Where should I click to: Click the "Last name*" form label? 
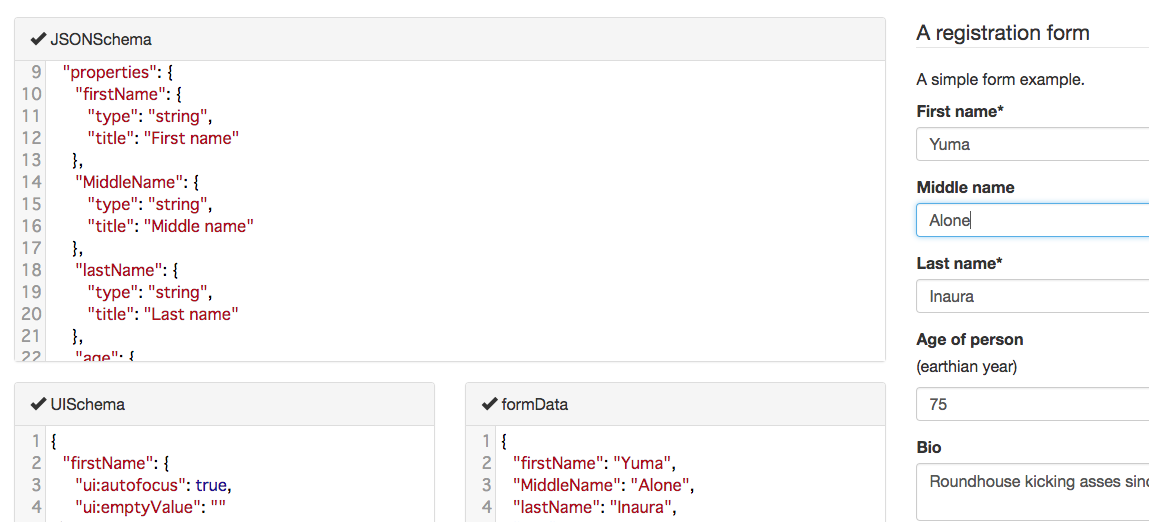[x=959, y=263]
